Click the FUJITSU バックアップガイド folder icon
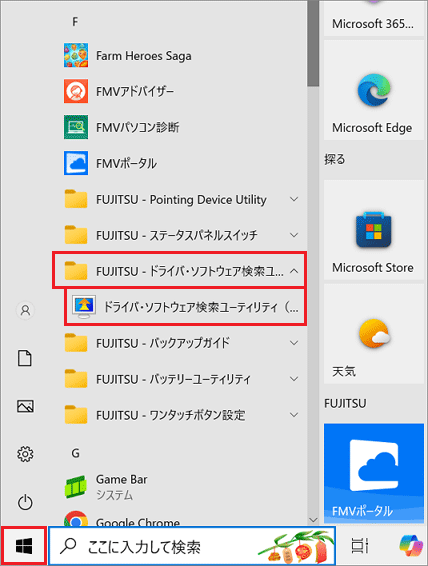This screenshot has height=566, width=428. (76, 343)
